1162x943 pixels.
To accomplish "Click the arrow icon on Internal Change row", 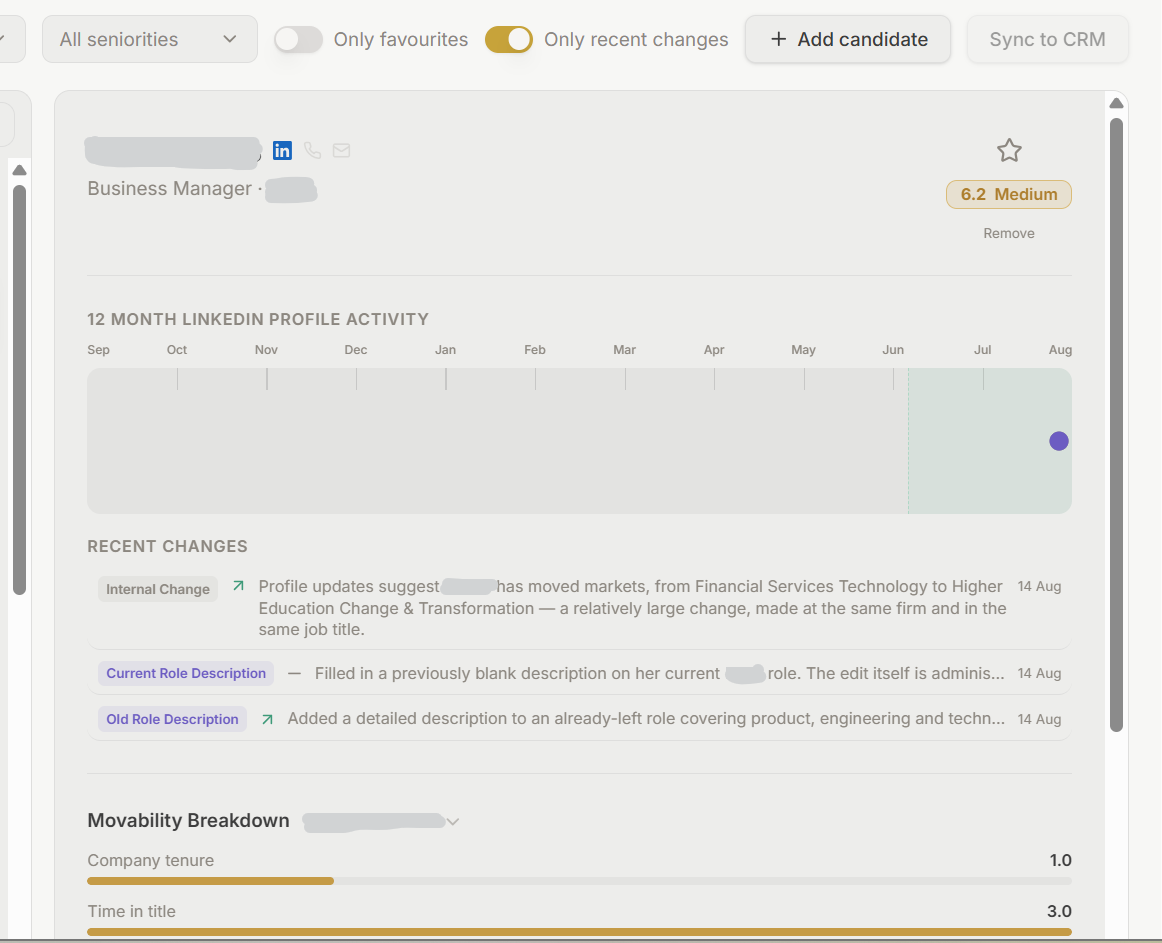I will pyautogui.click(x=238, y=586).
